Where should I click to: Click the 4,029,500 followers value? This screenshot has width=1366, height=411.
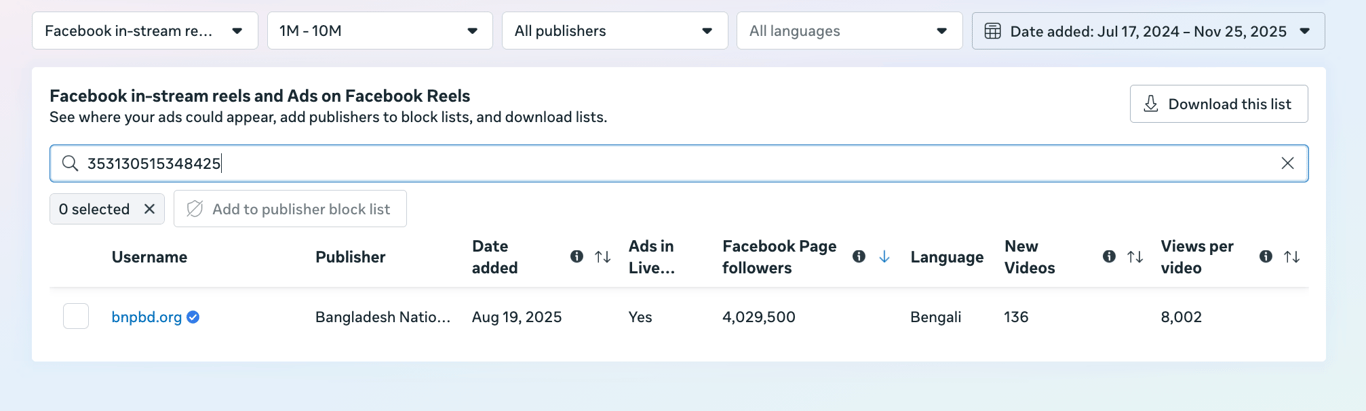point(759,317)
